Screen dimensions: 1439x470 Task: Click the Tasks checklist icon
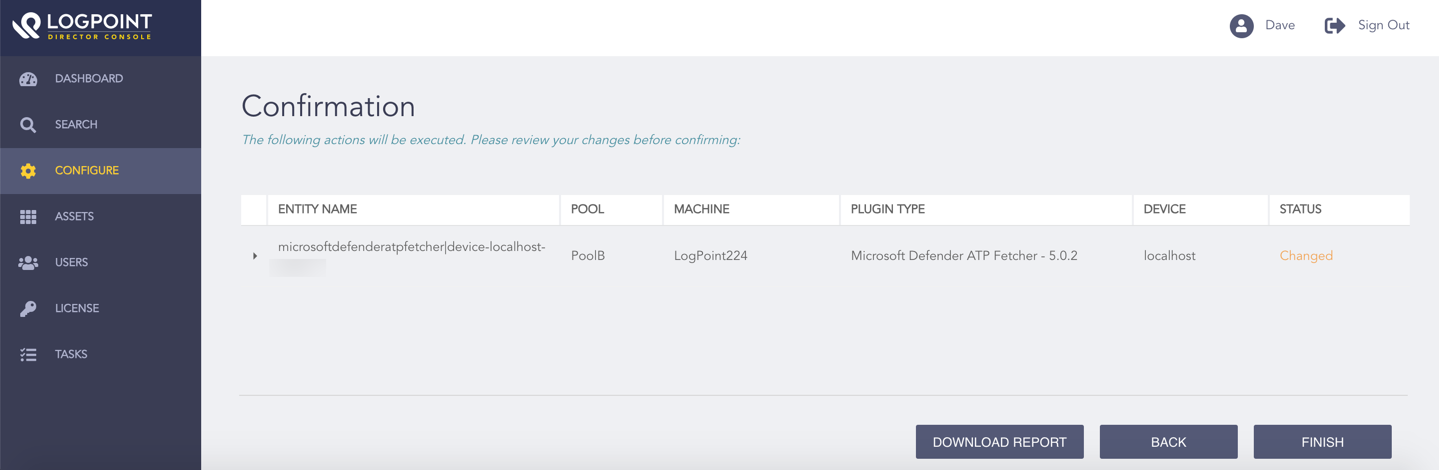point(28,355)
